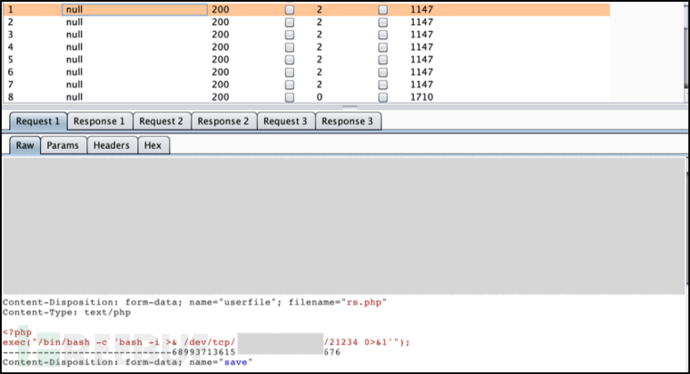Tick checkbox before length 1147 in row 1

click(383, 9)
